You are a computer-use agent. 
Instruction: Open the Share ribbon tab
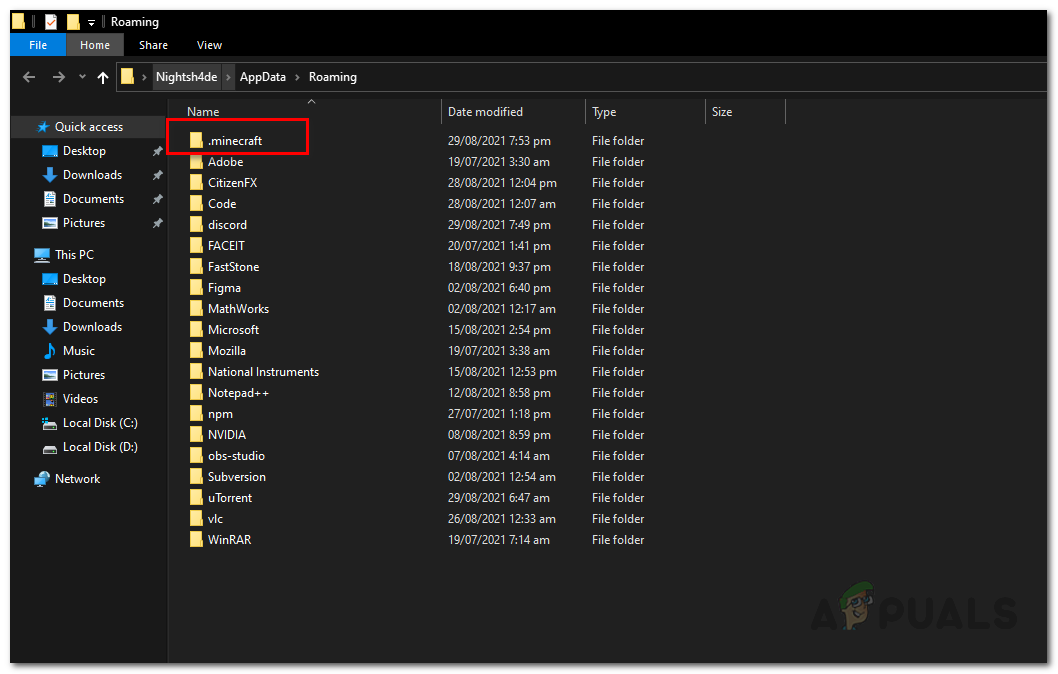pyautogui.click(x=153, y=45)
